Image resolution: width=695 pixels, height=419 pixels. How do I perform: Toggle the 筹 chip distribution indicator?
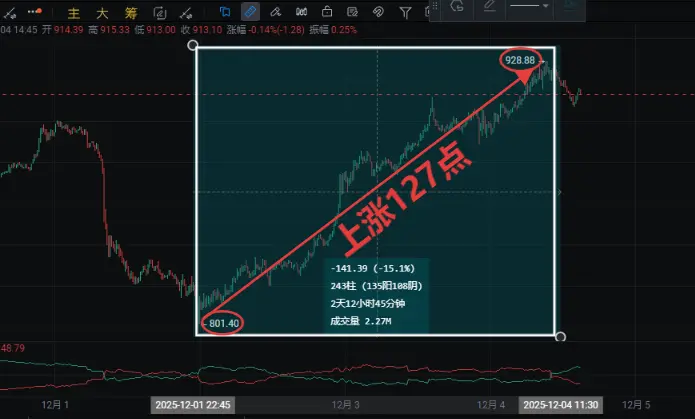[131, 13]
